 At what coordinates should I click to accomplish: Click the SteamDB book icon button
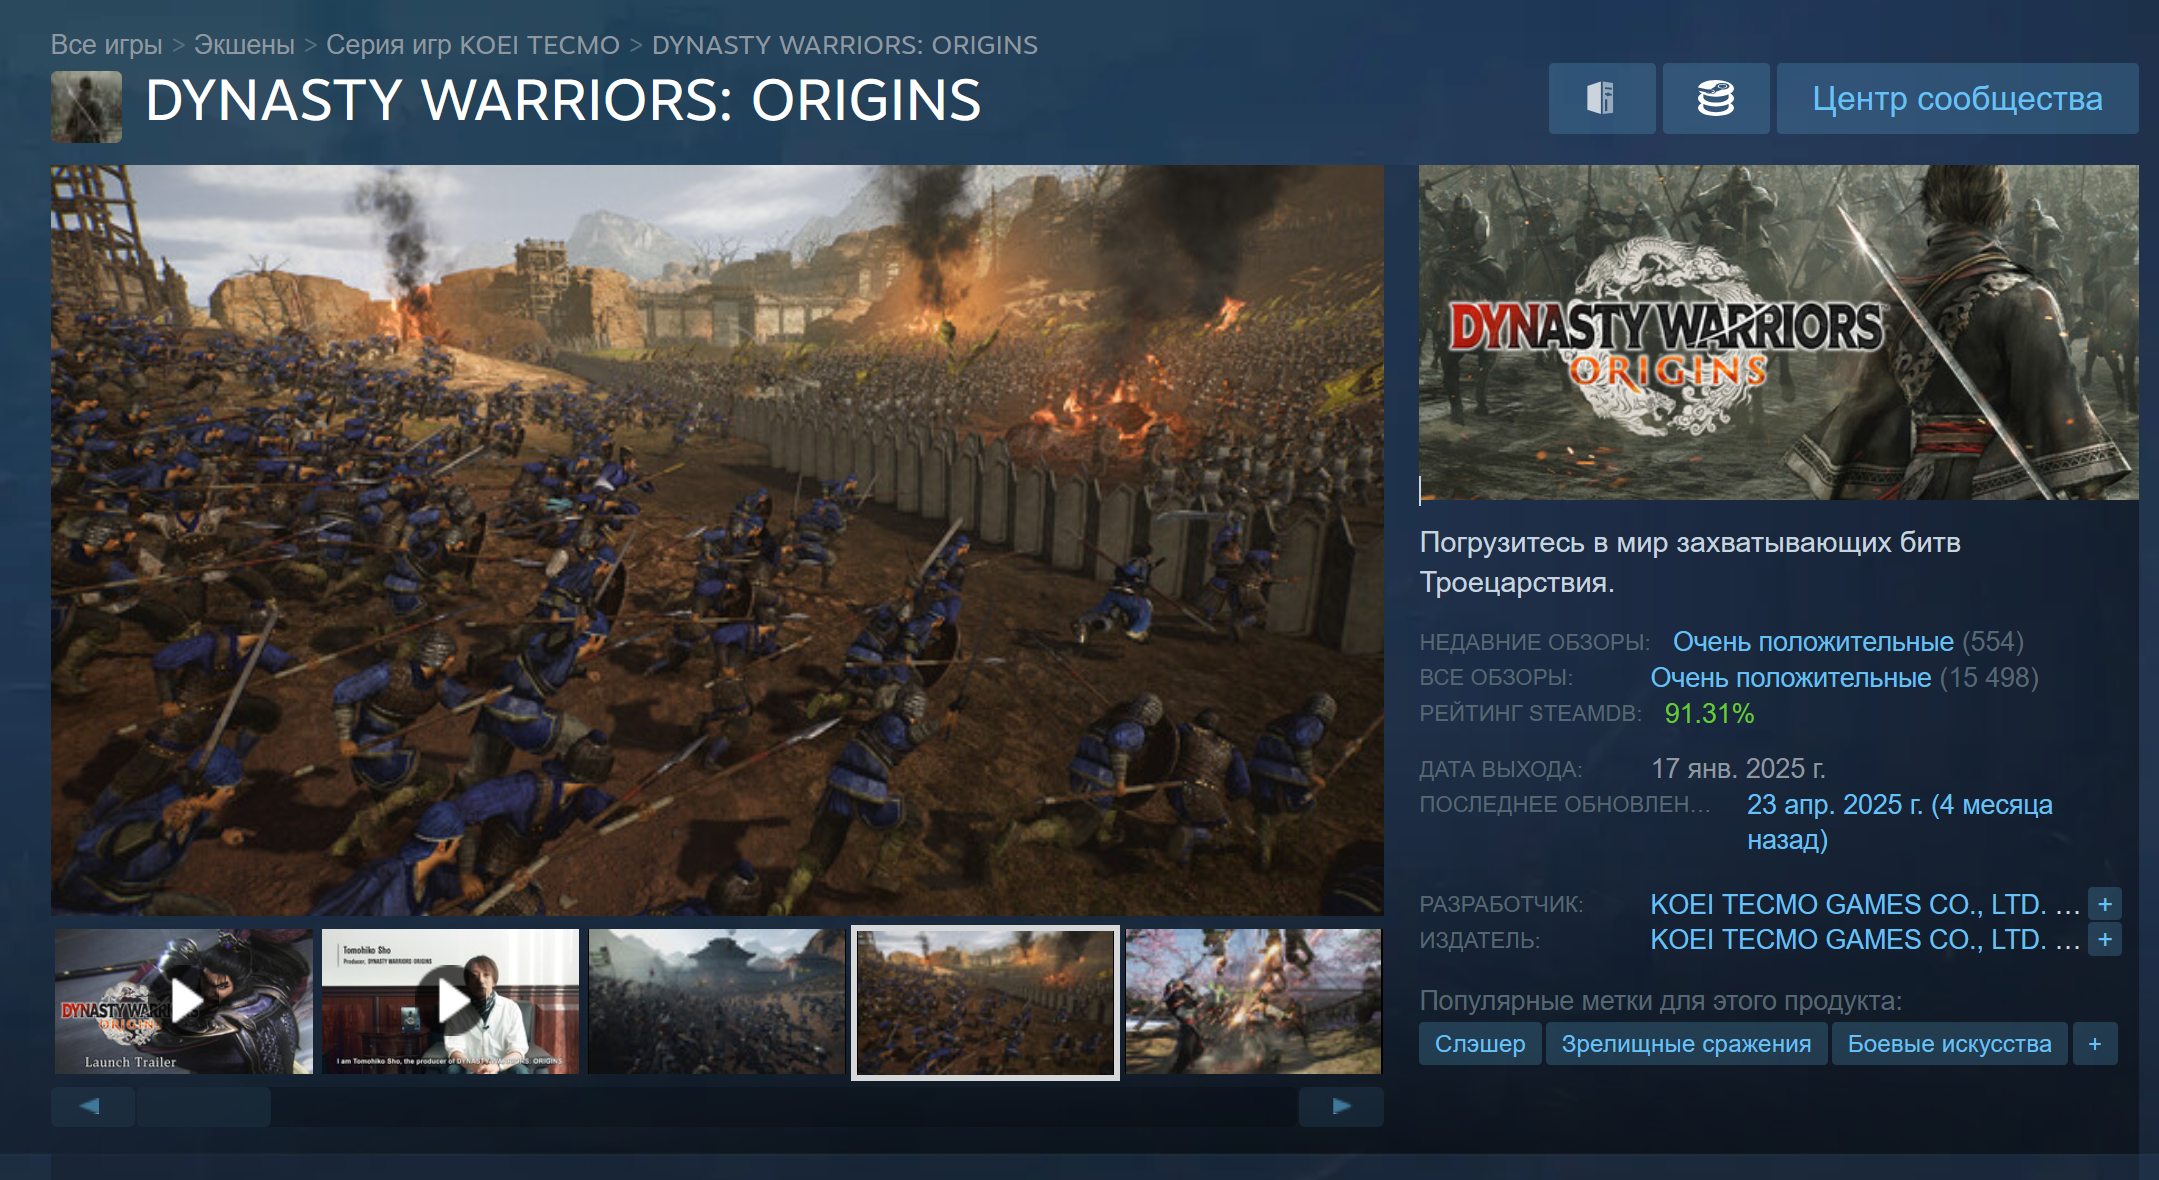pyautogui.click(x=1601, y=98)
